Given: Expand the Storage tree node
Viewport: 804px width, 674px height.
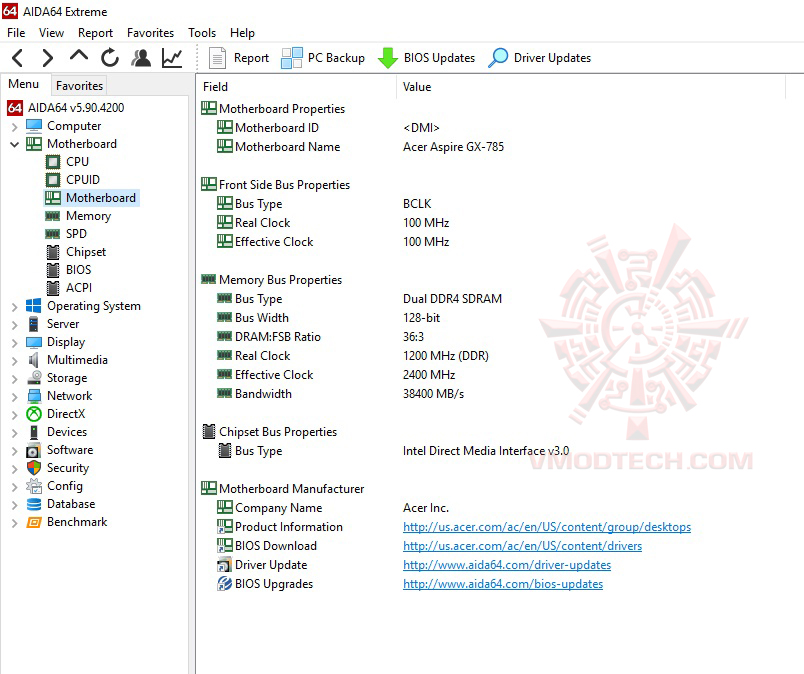Looking at the screenshot, I should [14, 379].
